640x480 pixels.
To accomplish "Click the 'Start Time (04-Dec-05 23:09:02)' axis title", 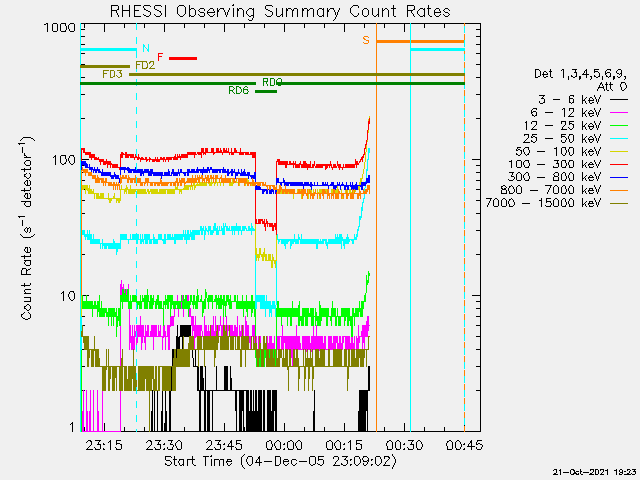I will pyautogui.click(x=280, y=462).
